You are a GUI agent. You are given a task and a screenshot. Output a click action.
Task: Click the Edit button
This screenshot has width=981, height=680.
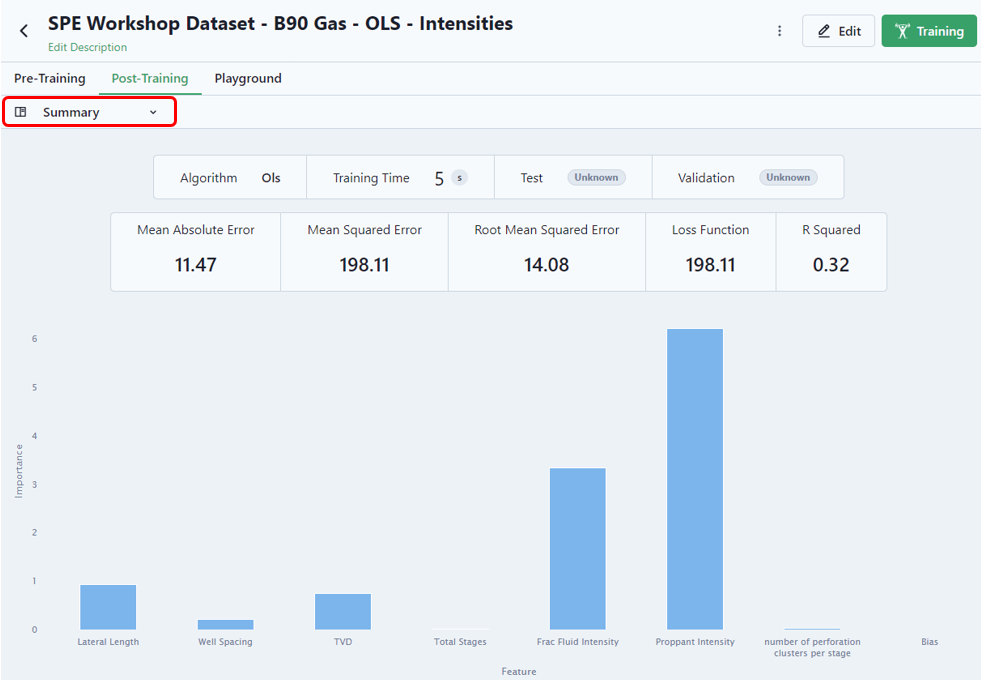838,31
